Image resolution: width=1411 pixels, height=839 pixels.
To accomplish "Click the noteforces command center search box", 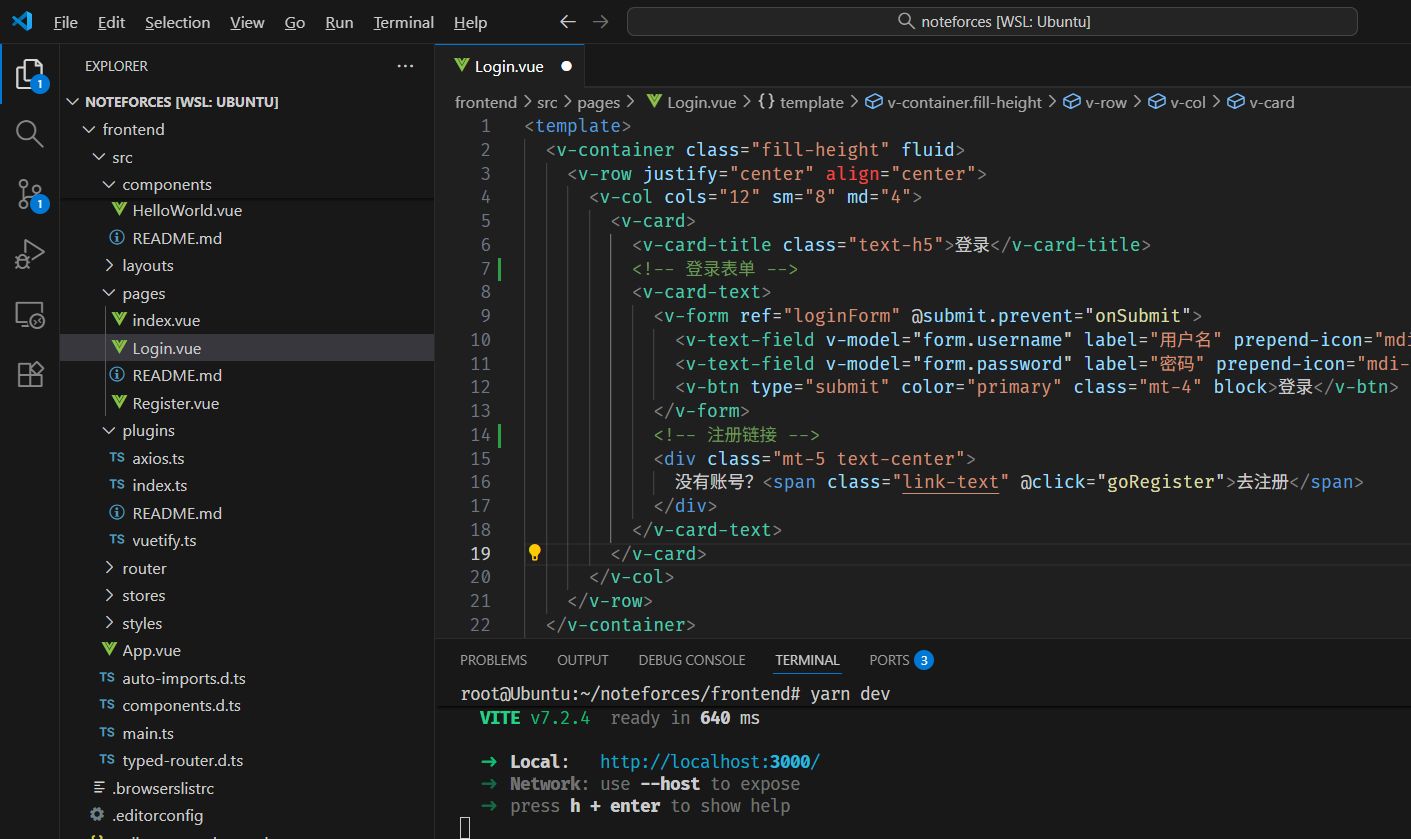I will pos(994,22).
